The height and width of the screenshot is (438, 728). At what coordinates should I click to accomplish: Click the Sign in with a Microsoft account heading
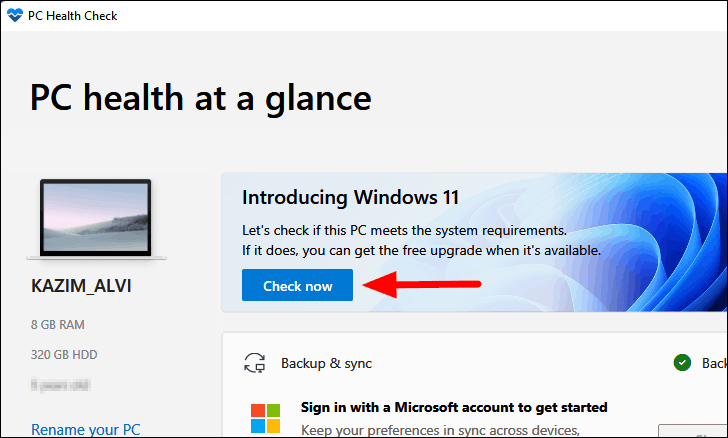[x=454, y=407]
